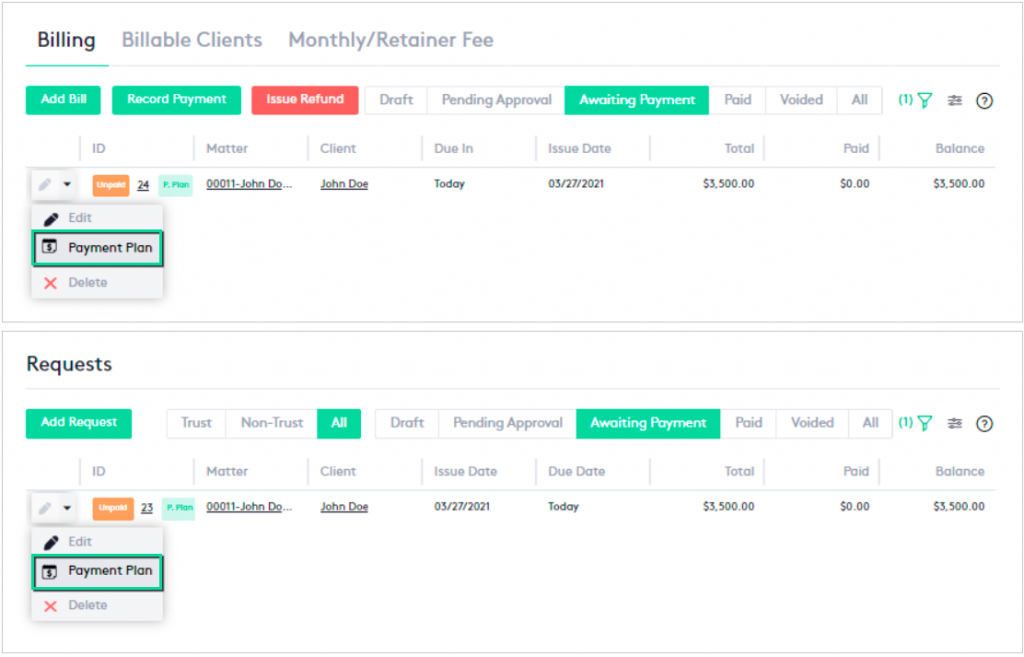Open the Monthly/Retainer Fee tab
Viewport: 1024px width, 657px height.
click(x=390, y=41)
